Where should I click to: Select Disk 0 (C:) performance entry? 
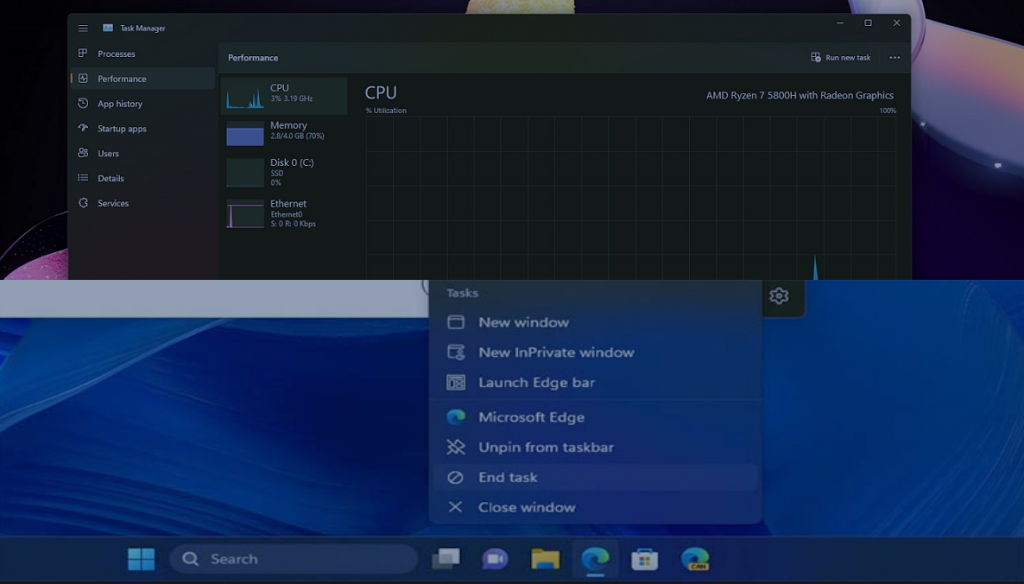pos(284,171)
